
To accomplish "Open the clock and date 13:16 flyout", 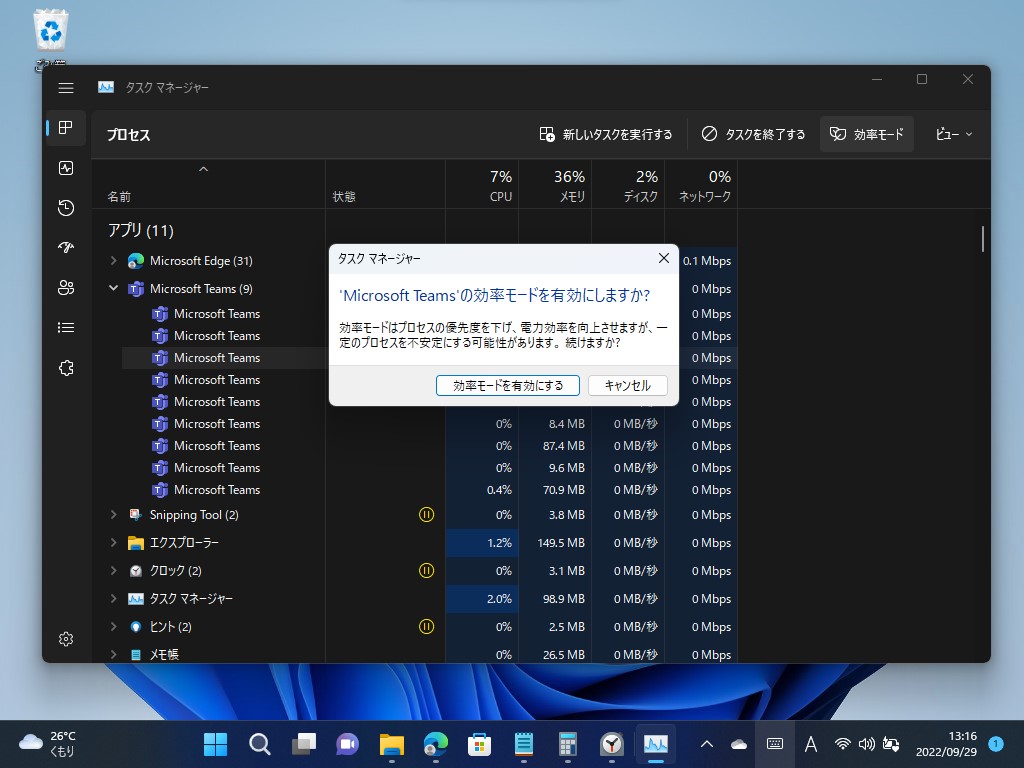I will (x=946, y=744).
